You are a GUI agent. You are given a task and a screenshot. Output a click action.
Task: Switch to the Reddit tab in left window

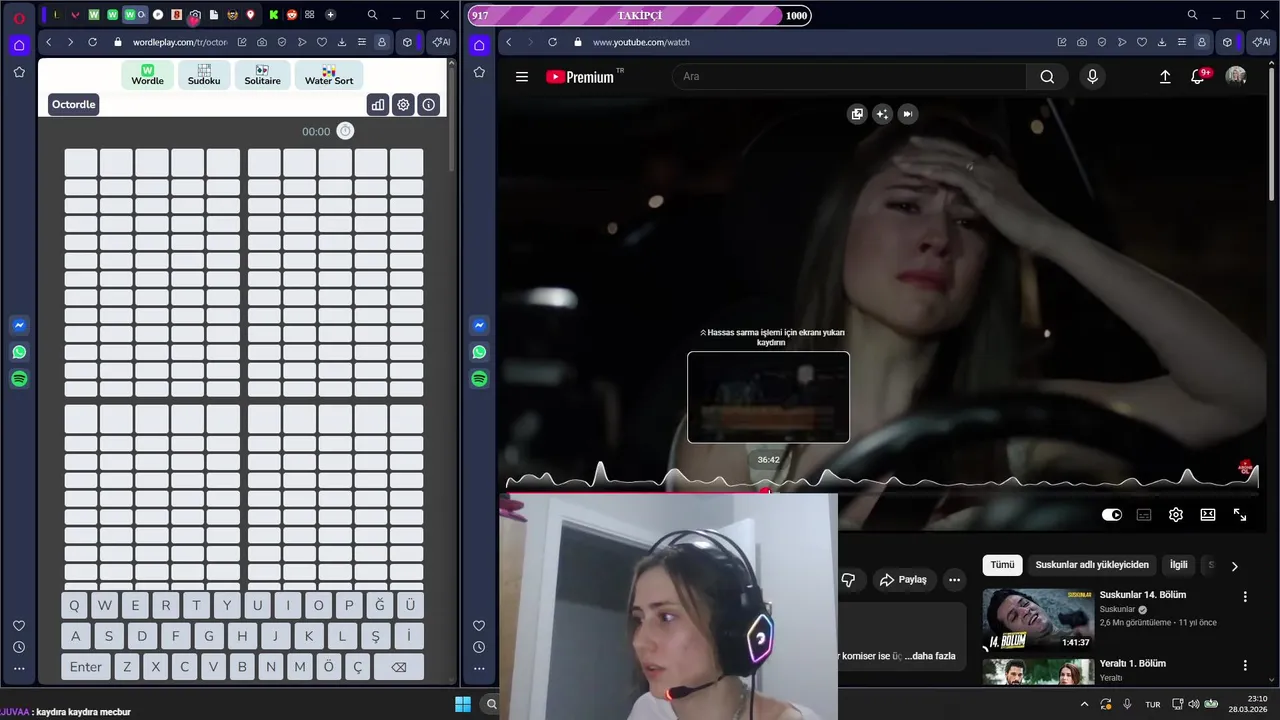click(292, 15)
